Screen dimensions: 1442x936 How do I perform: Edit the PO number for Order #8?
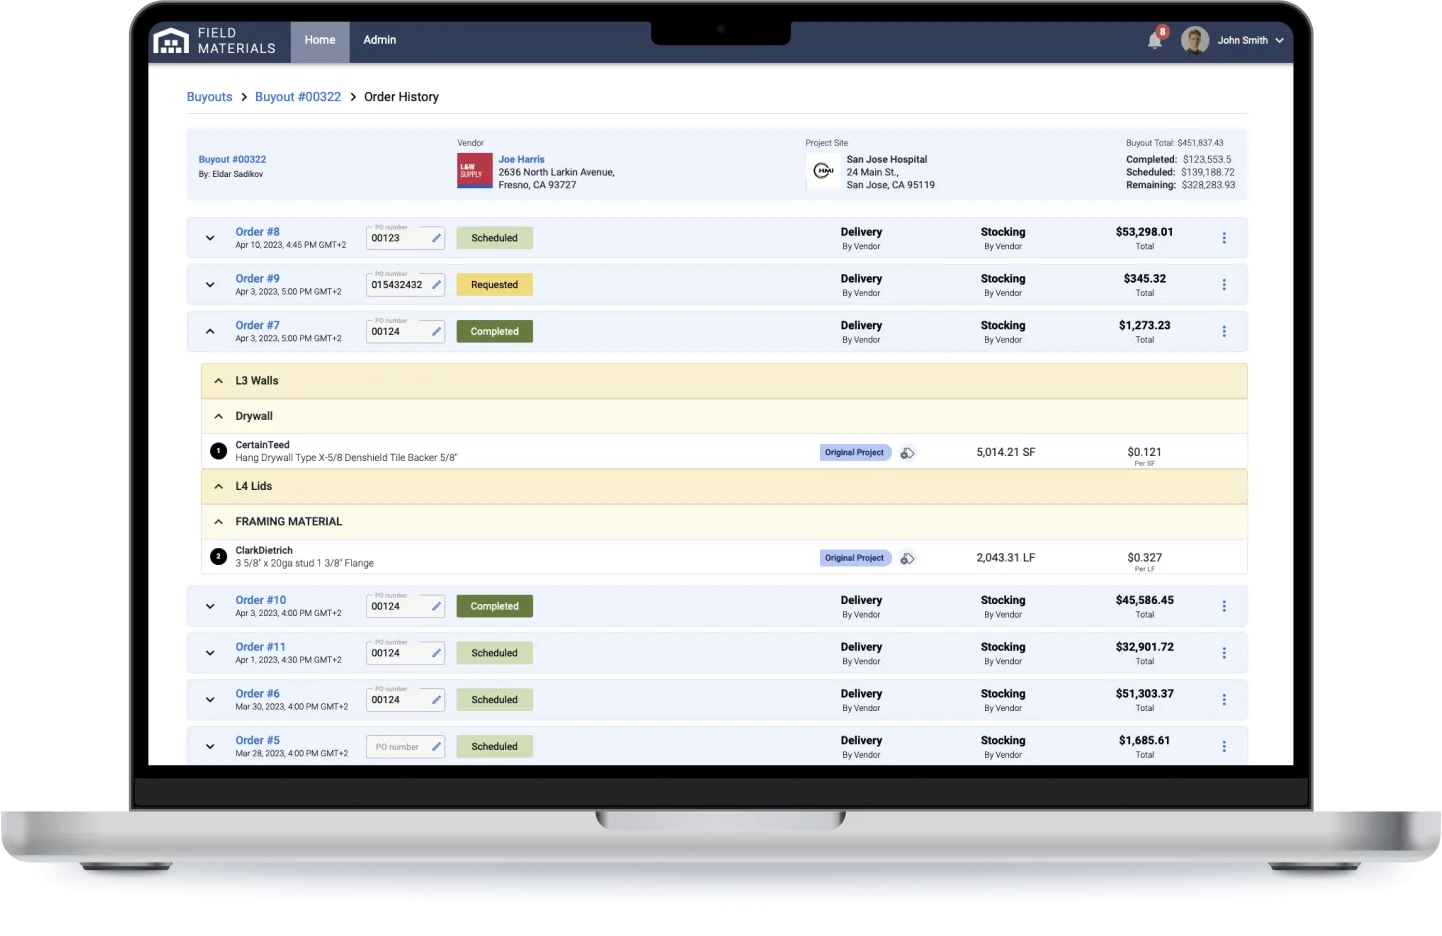pos(435,238)
